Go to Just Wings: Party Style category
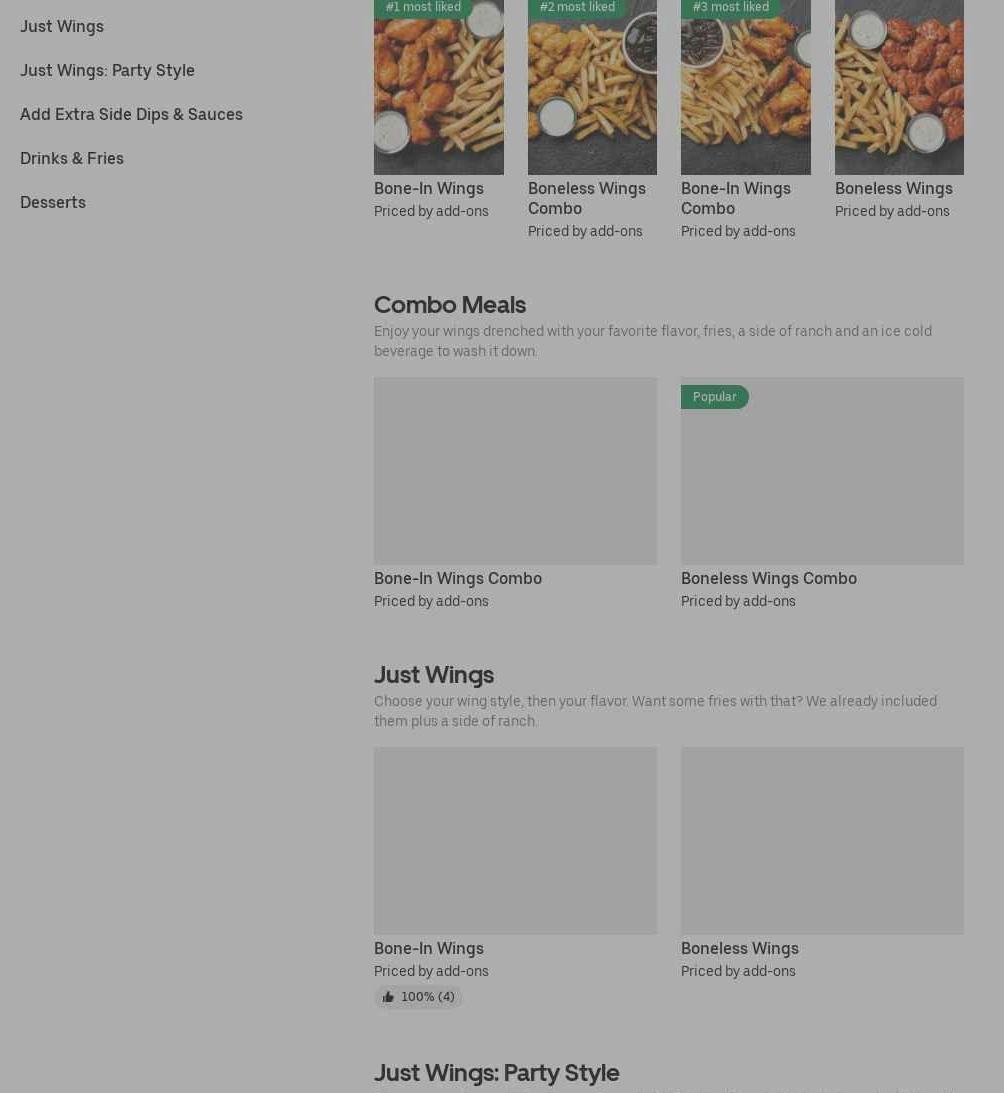This screenshot has width=1004, height=1093. click(x=107, y=70)
